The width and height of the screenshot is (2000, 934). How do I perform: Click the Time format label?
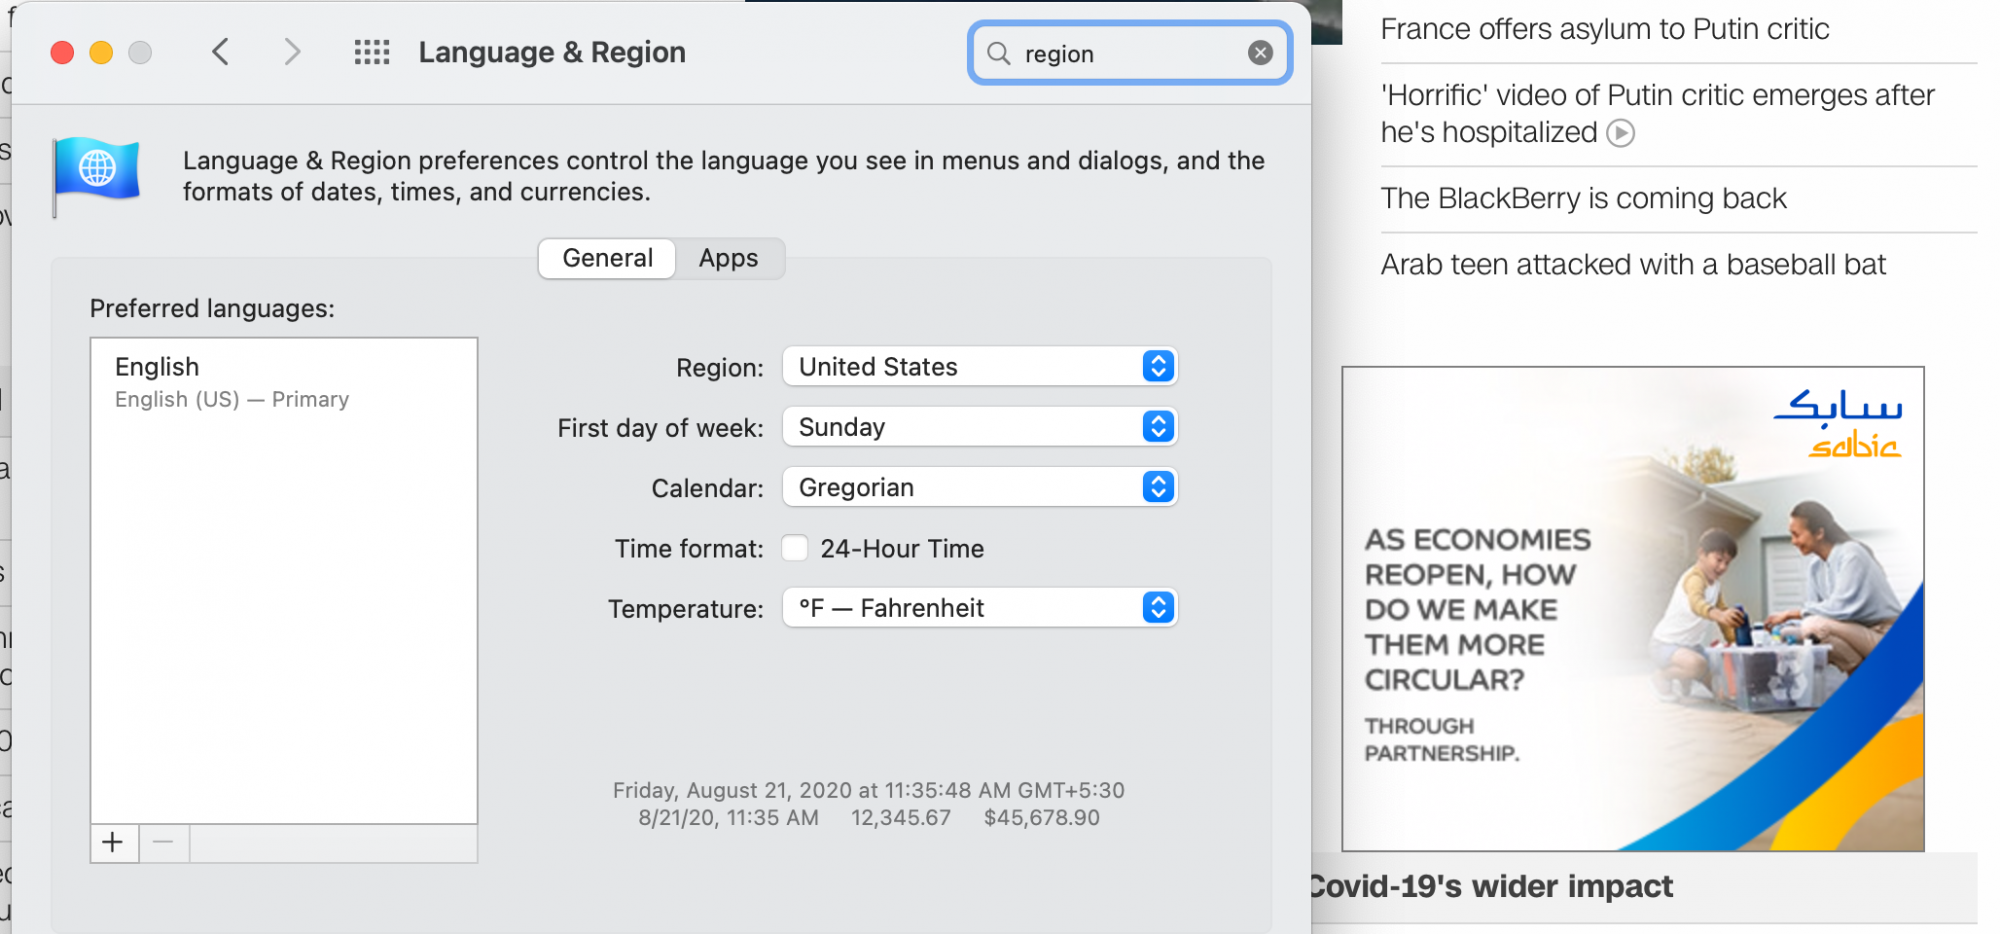click(689, 549)
